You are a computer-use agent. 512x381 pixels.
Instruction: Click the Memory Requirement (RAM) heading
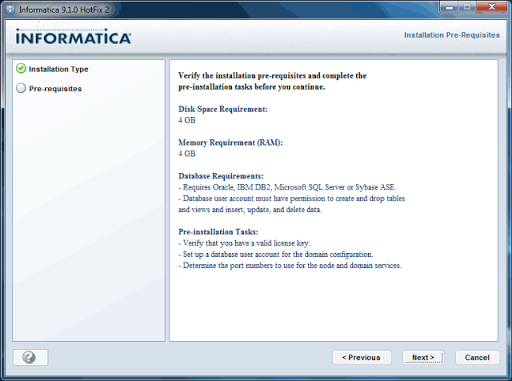coord(231,143)
